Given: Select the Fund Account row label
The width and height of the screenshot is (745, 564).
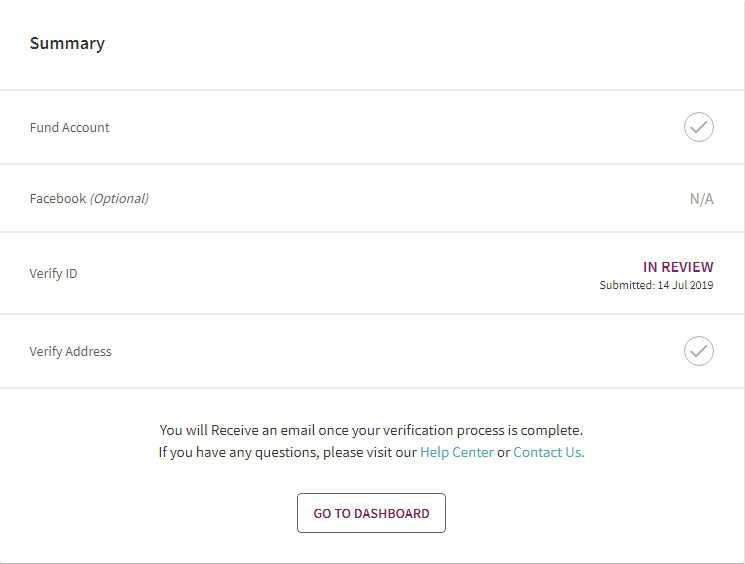Looking at the screenshot, I should [x=70, y=128].
